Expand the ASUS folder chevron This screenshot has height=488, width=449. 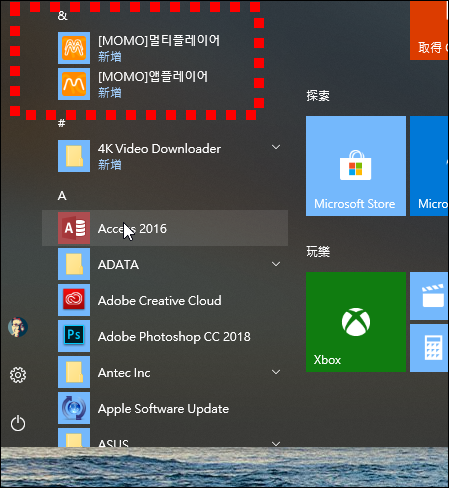click(x=276, y=444)
